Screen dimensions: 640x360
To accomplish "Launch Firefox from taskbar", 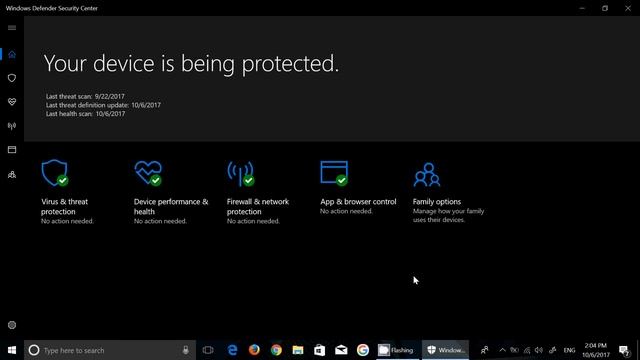I will coord(254,350).
